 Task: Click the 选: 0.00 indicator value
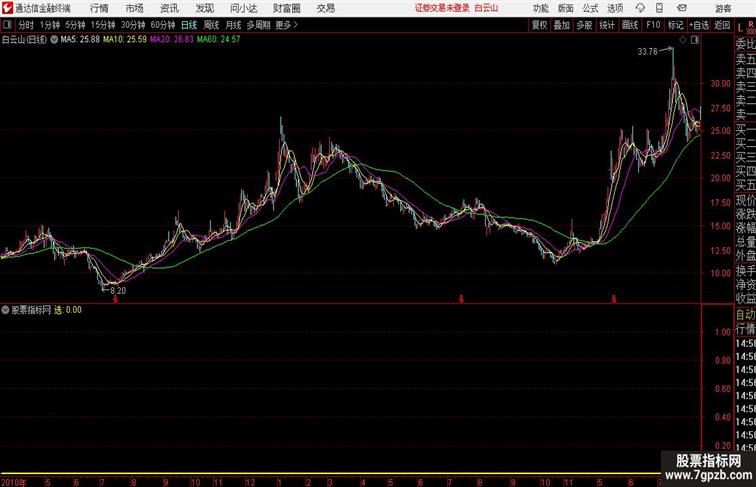68,310
